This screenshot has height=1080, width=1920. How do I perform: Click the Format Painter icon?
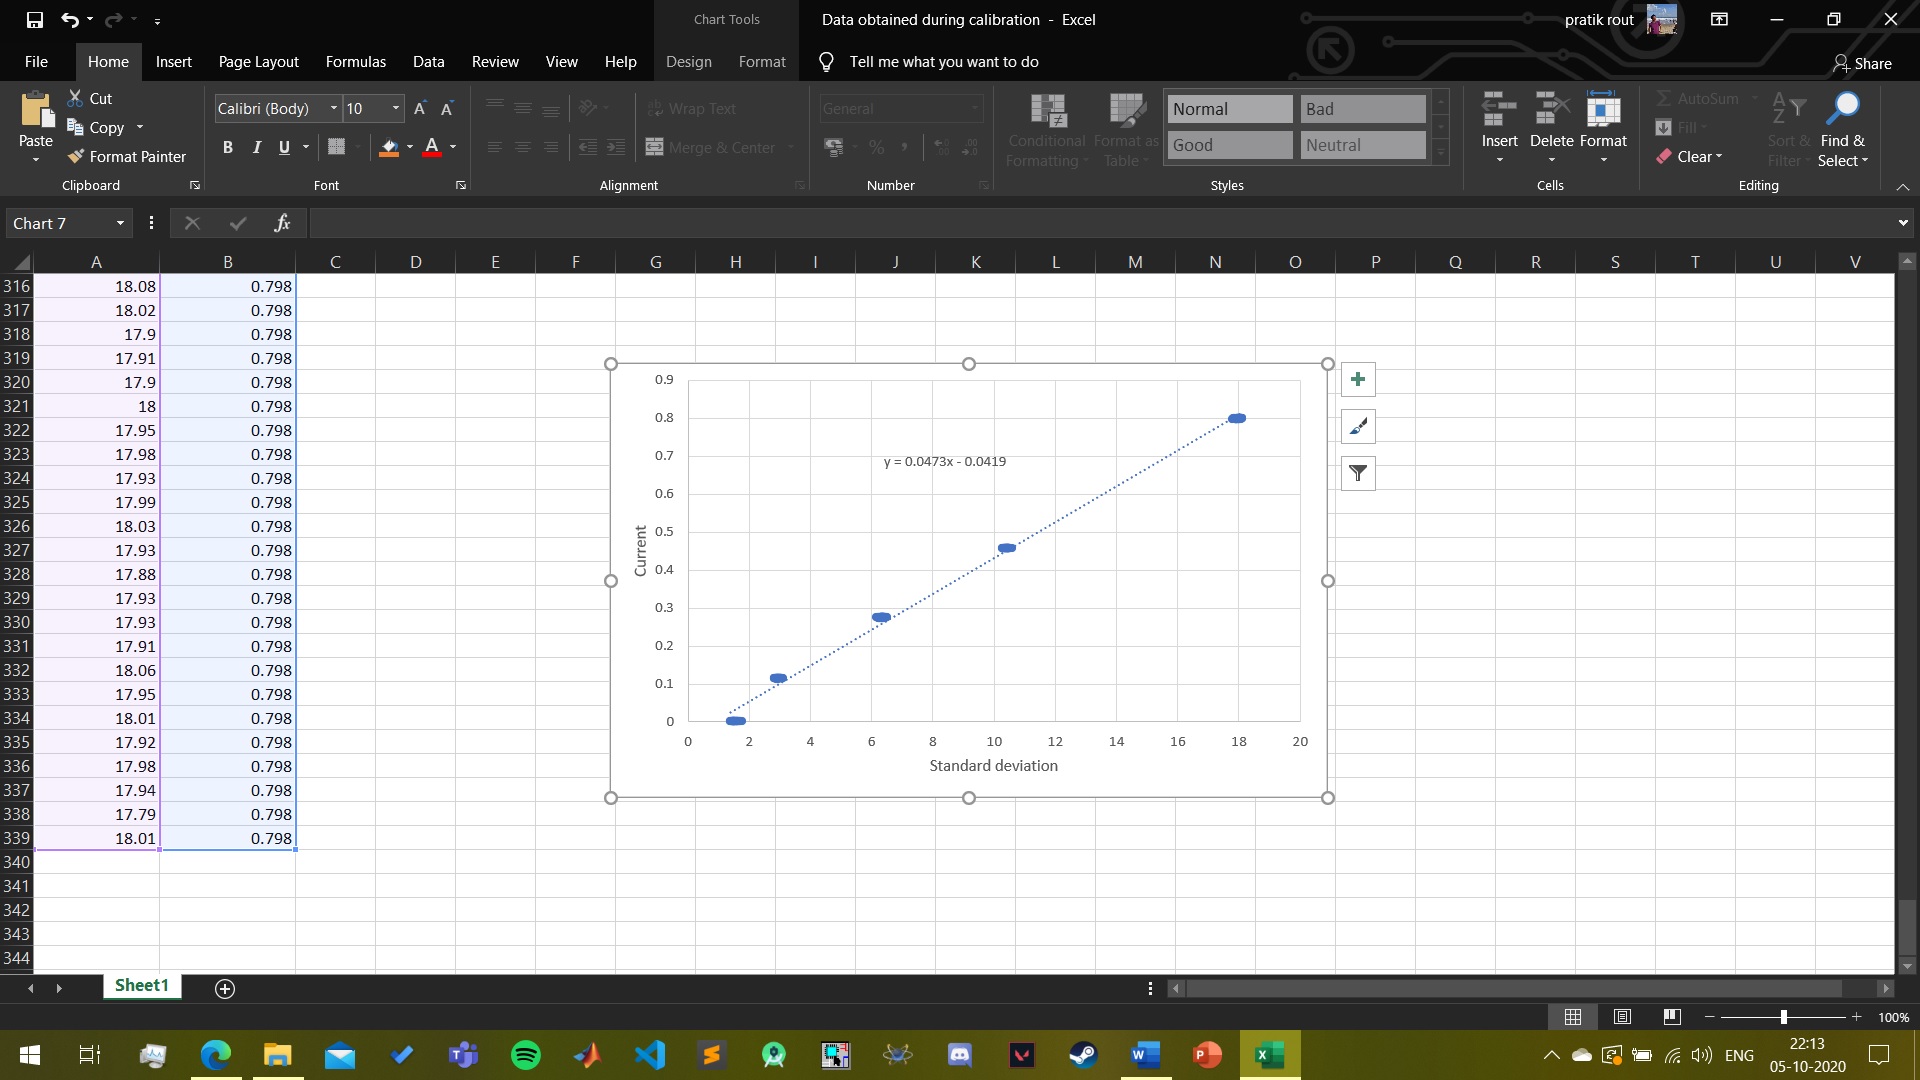(76, 157)
